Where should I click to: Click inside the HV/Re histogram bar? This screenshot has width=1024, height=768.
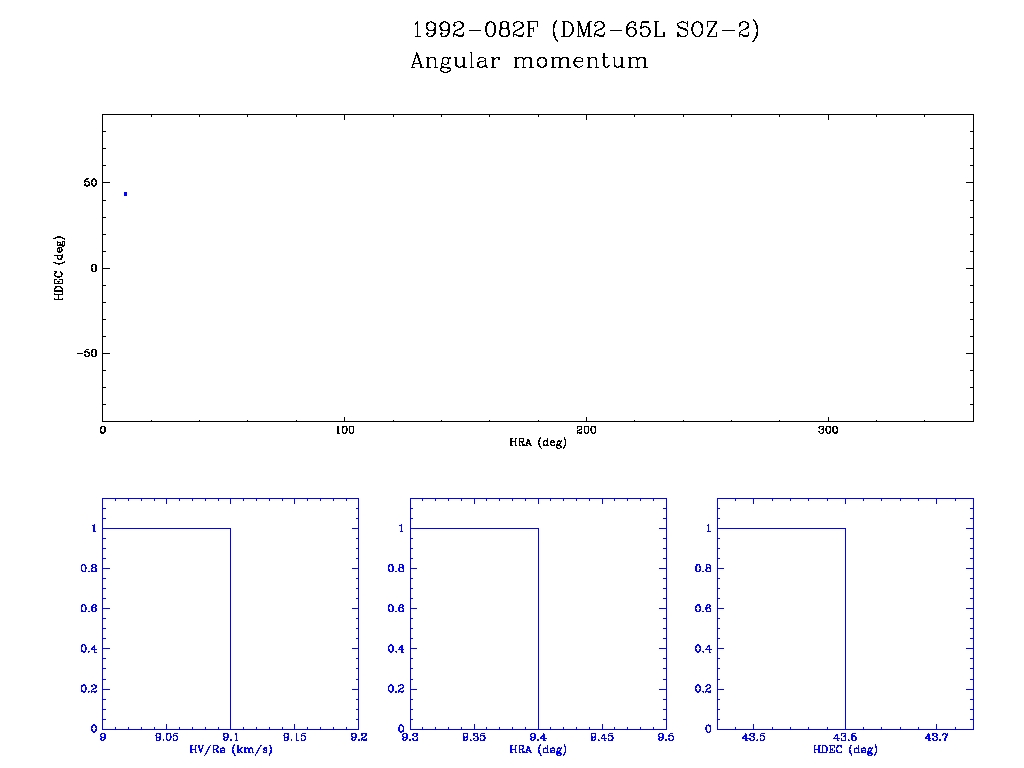166,628
